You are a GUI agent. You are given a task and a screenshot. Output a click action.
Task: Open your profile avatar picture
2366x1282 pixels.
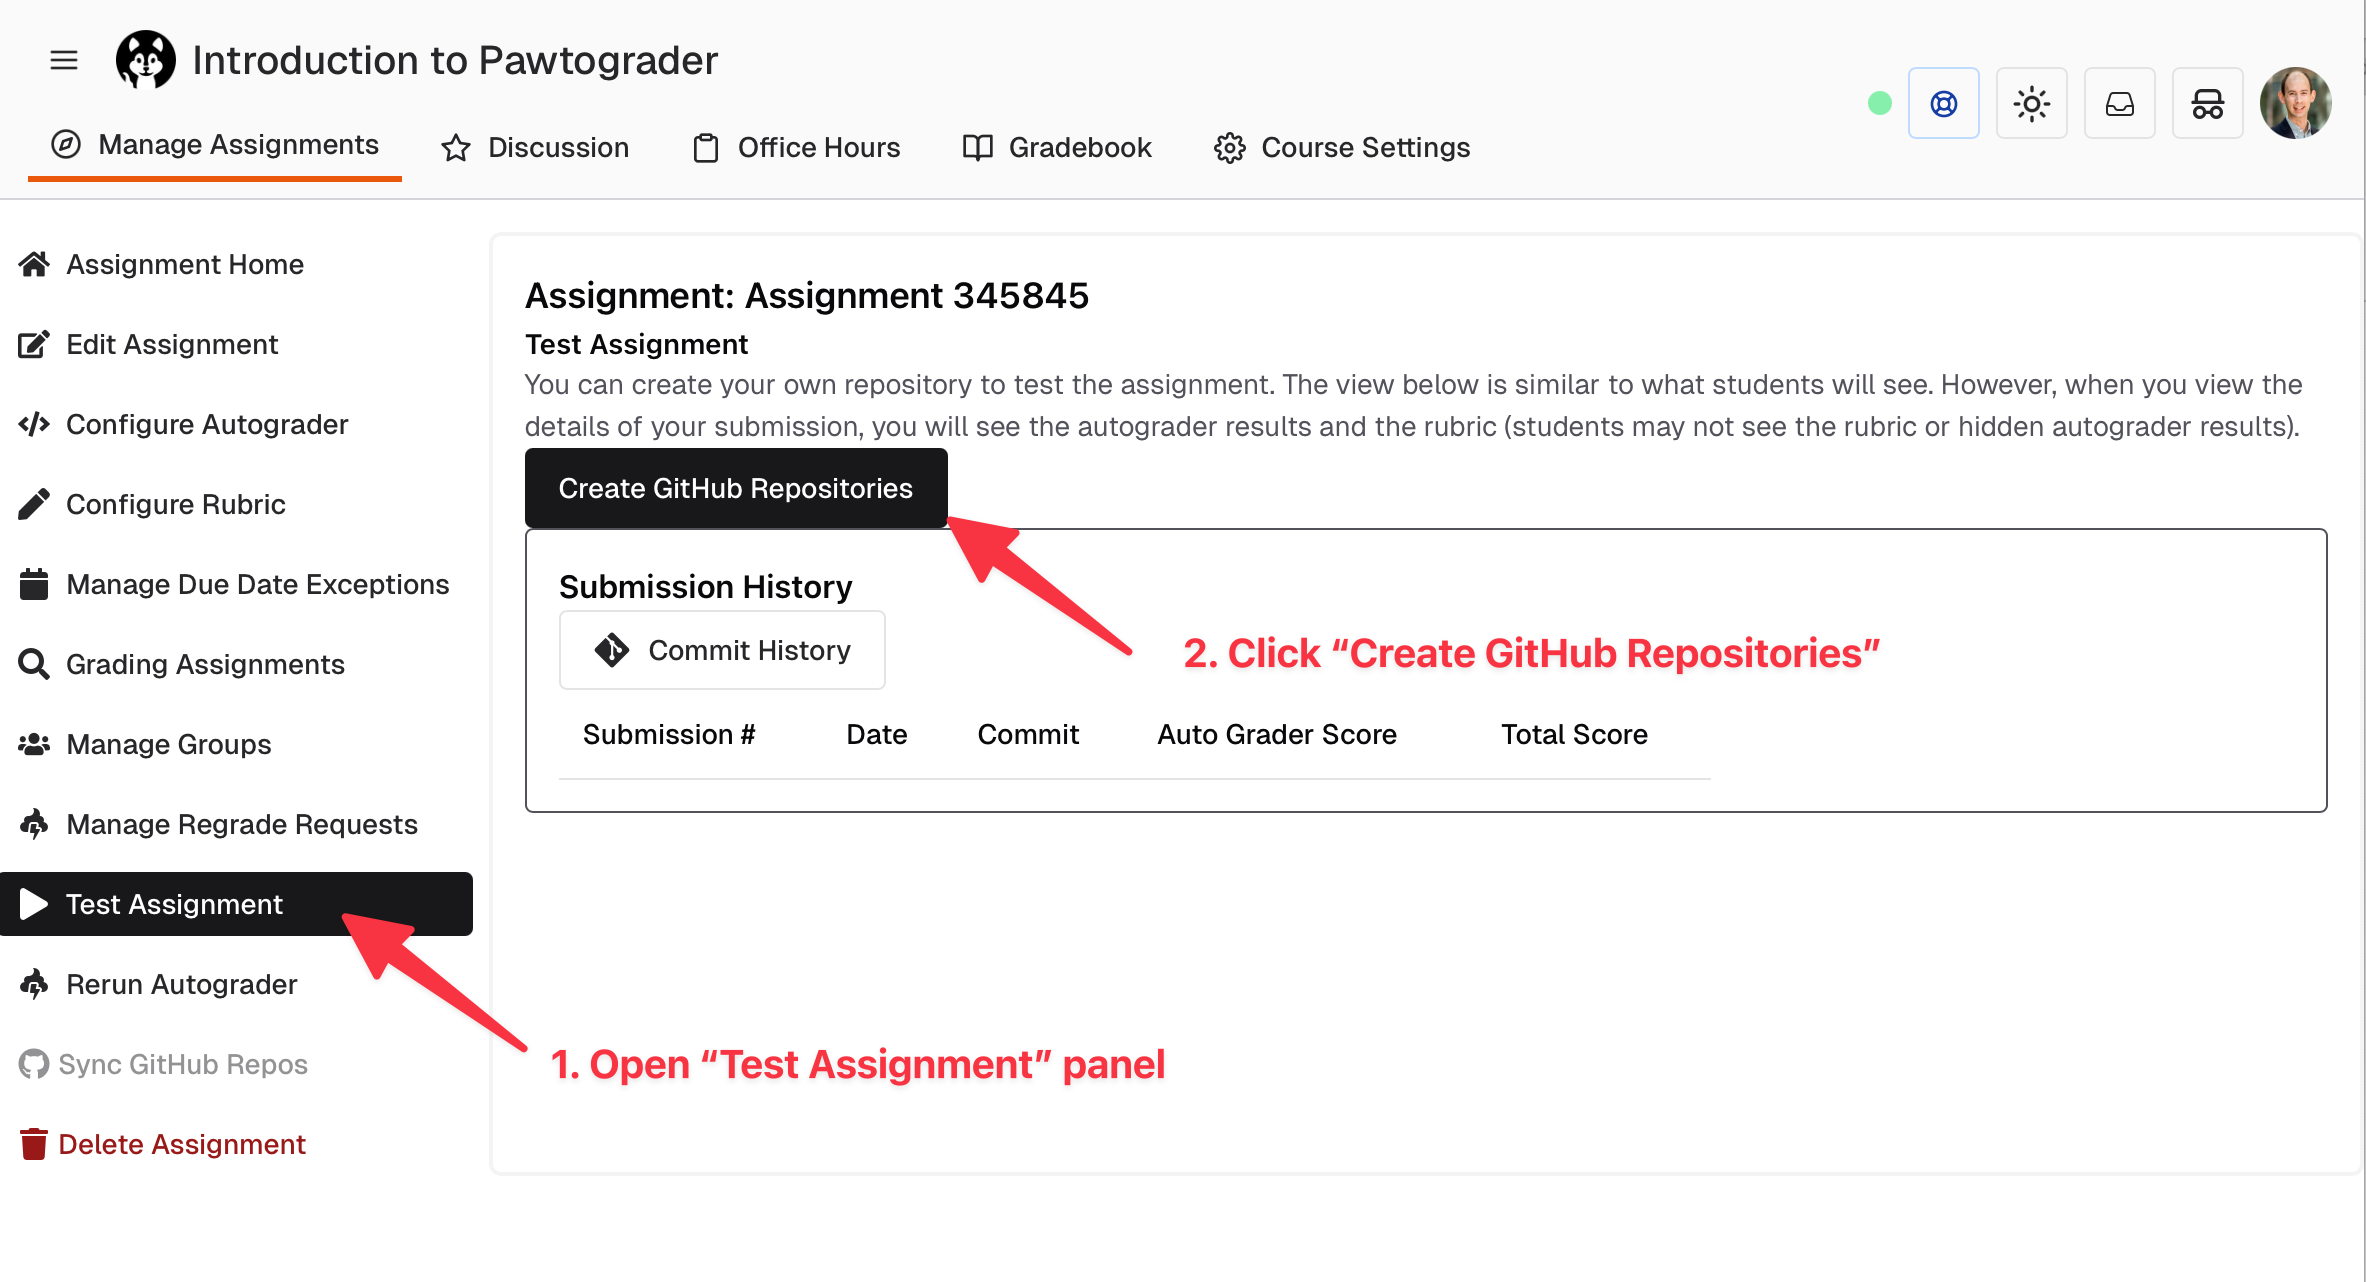tap(2296, 103)
